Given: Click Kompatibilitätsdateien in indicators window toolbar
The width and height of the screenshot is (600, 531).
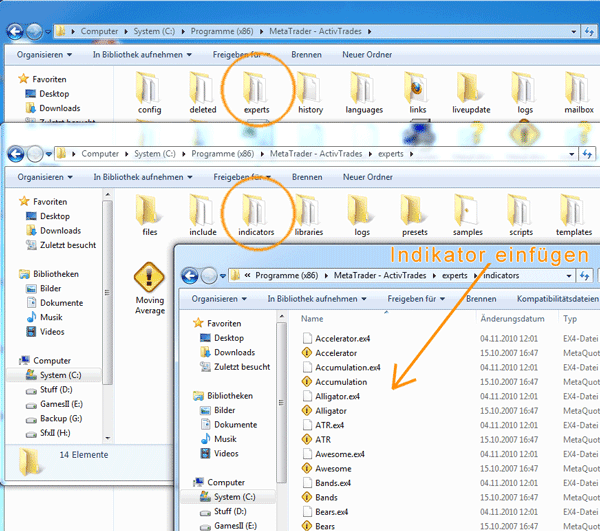Looking at the screenshot, I should pos(558,299).
